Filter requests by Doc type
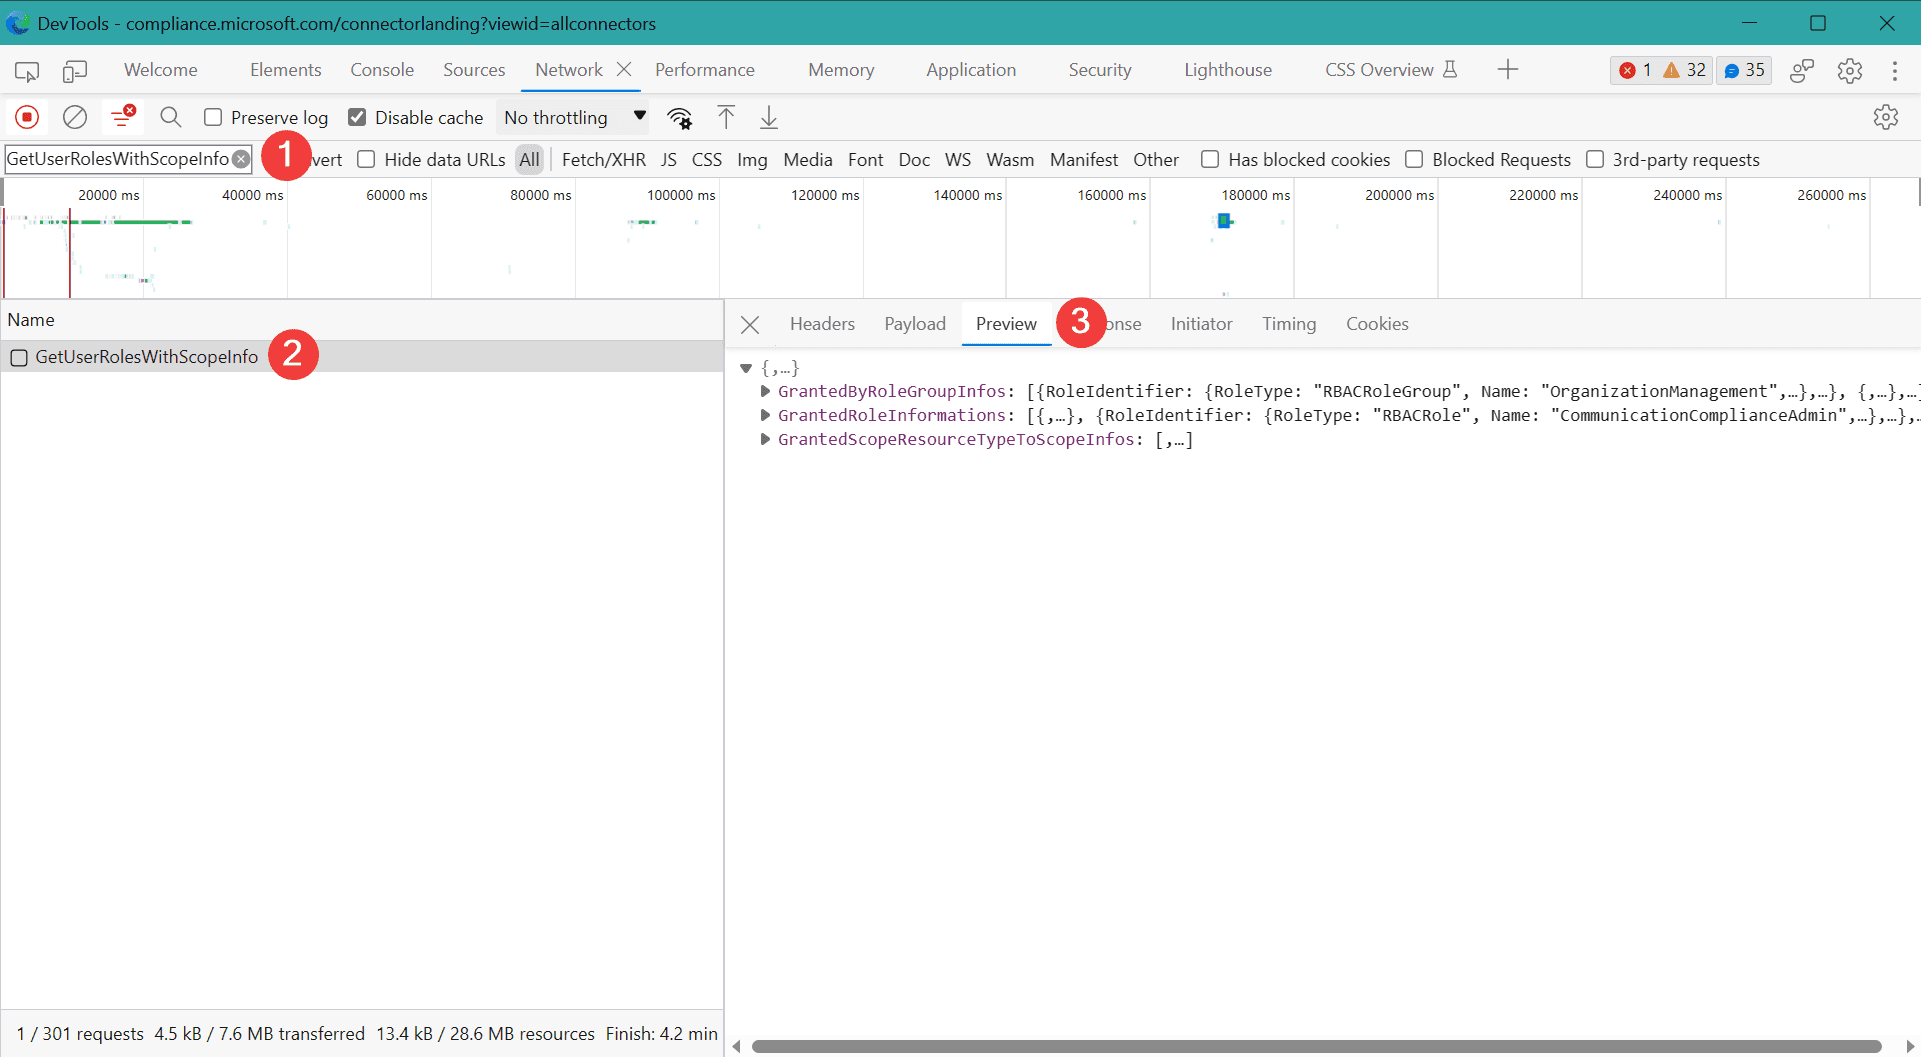This screenshot has width=1921, height=1057. (914, 160)
